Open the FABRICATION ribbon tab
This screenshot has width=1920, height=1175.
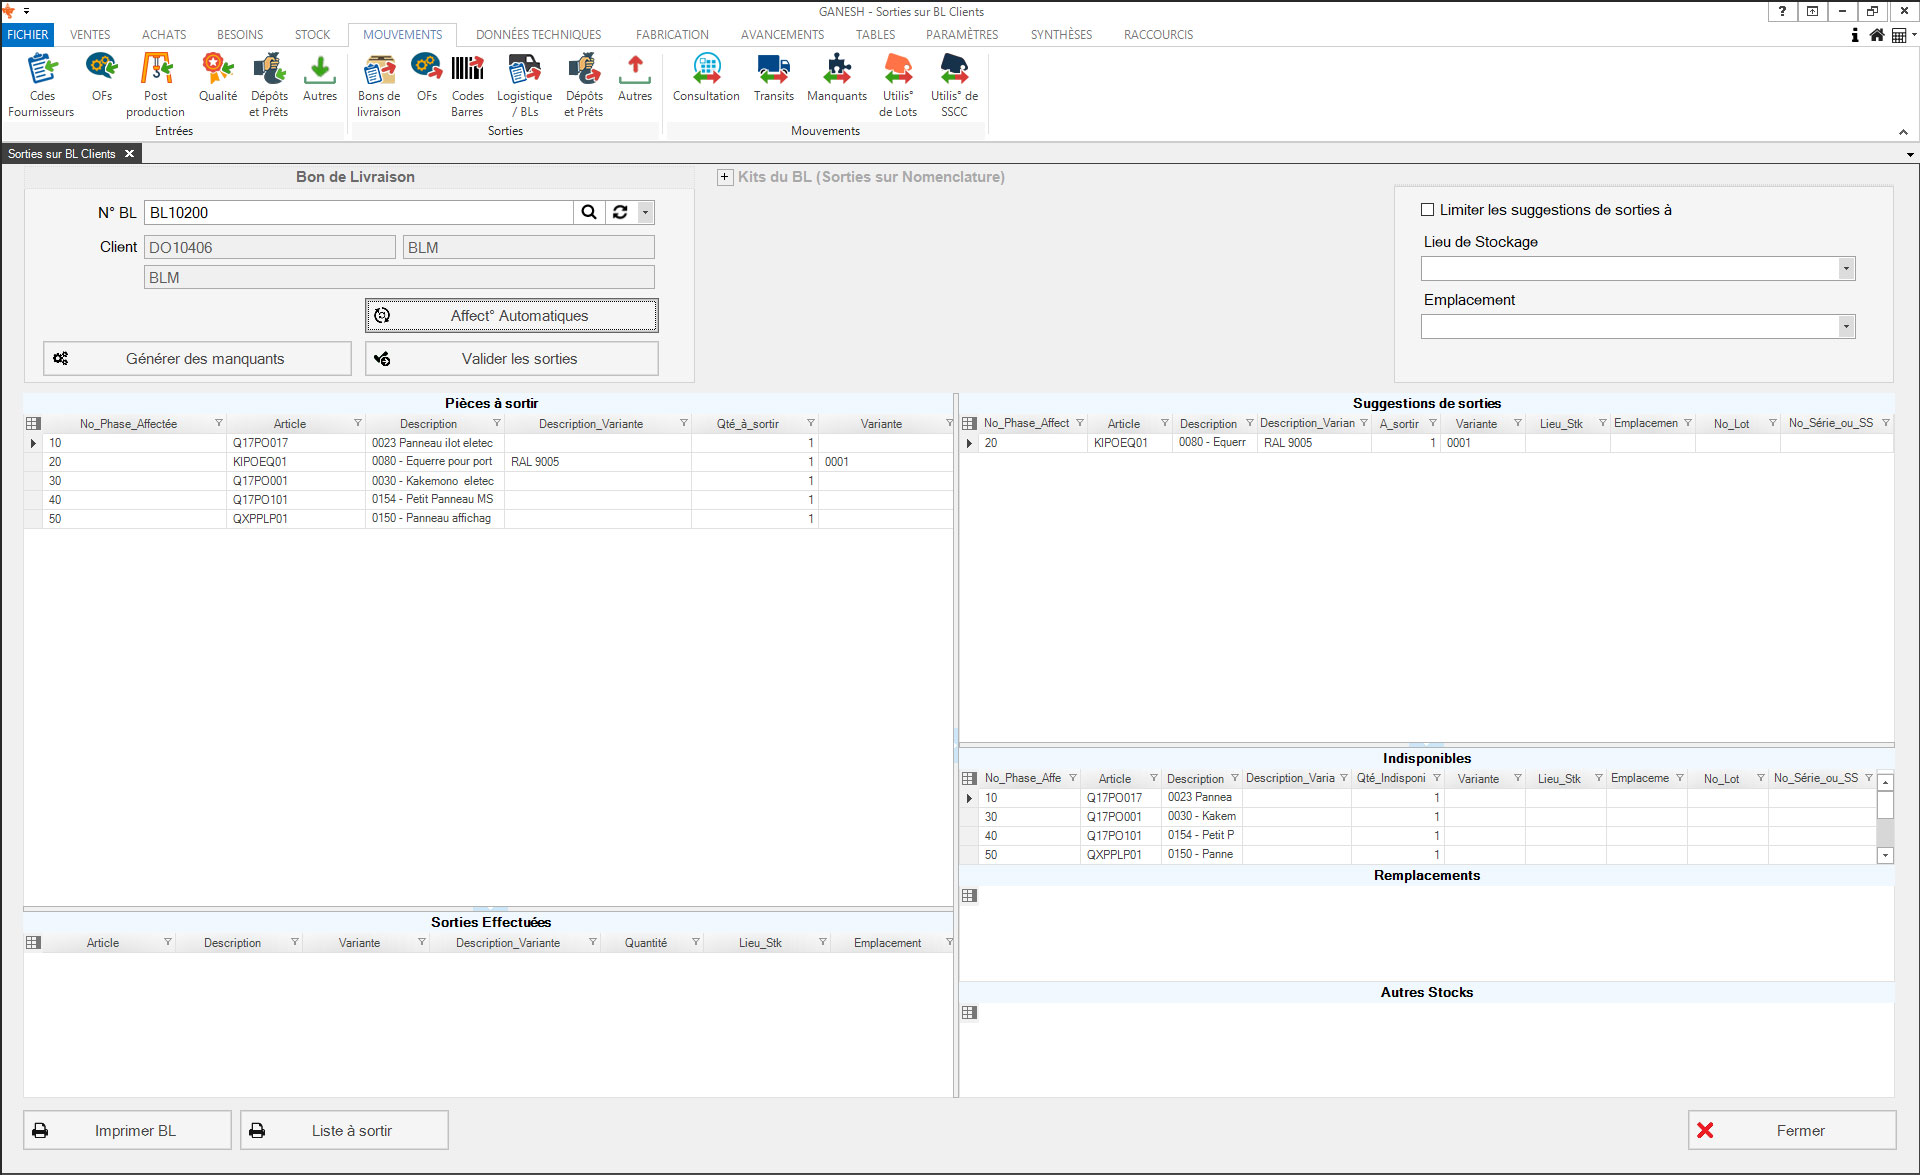(672, 34)
